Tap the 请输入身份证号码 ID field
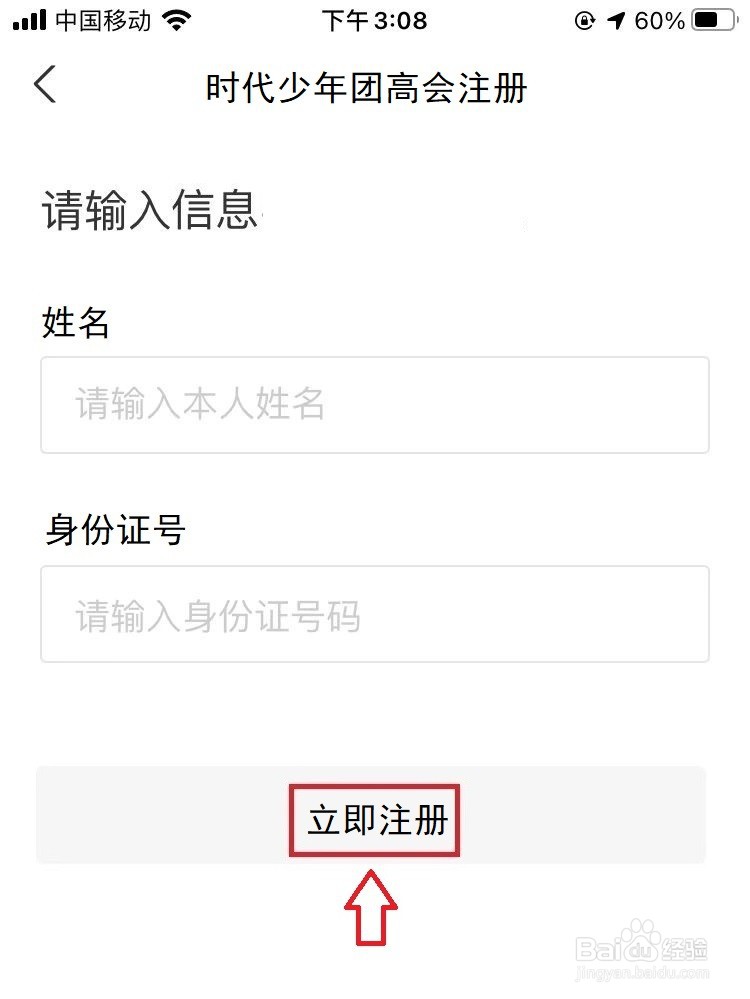The width and height of the screenshot is (750, 999). tap(374, 614)
